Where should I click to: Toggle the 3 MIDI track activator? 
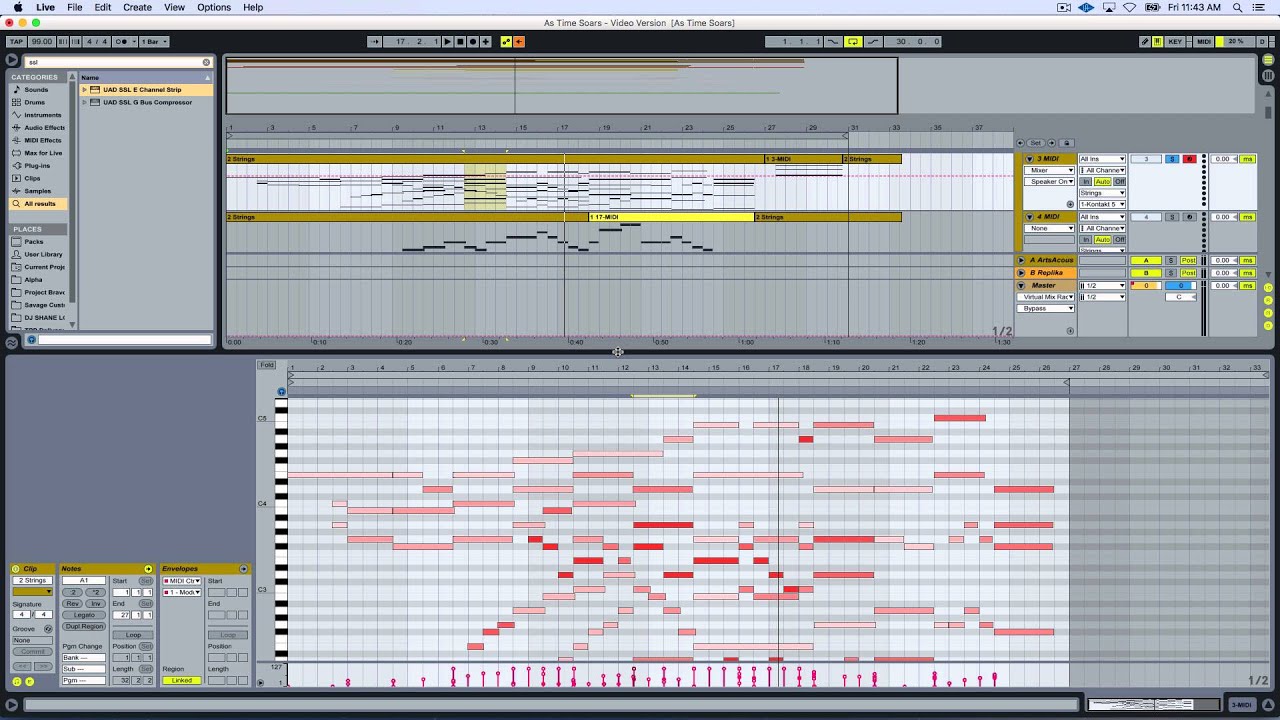coord(1146,159)
